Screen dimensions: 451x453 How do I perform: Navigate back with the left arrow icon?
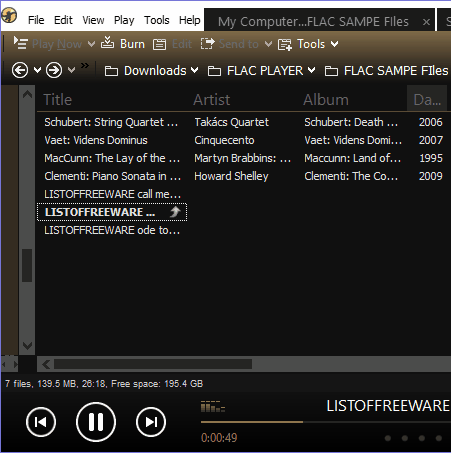click(x=20, y=70)
